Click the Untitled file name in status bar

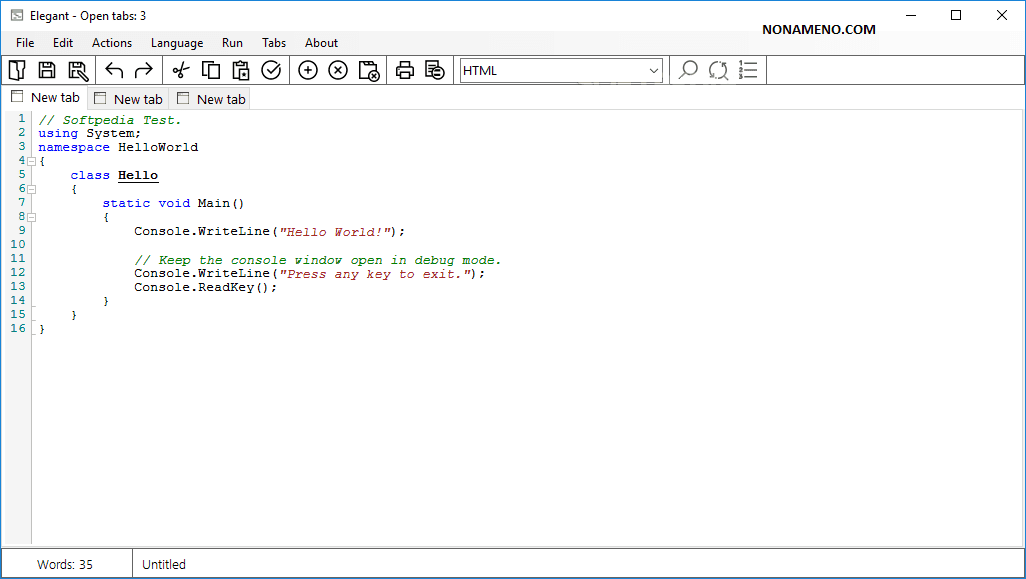[164, 564]
